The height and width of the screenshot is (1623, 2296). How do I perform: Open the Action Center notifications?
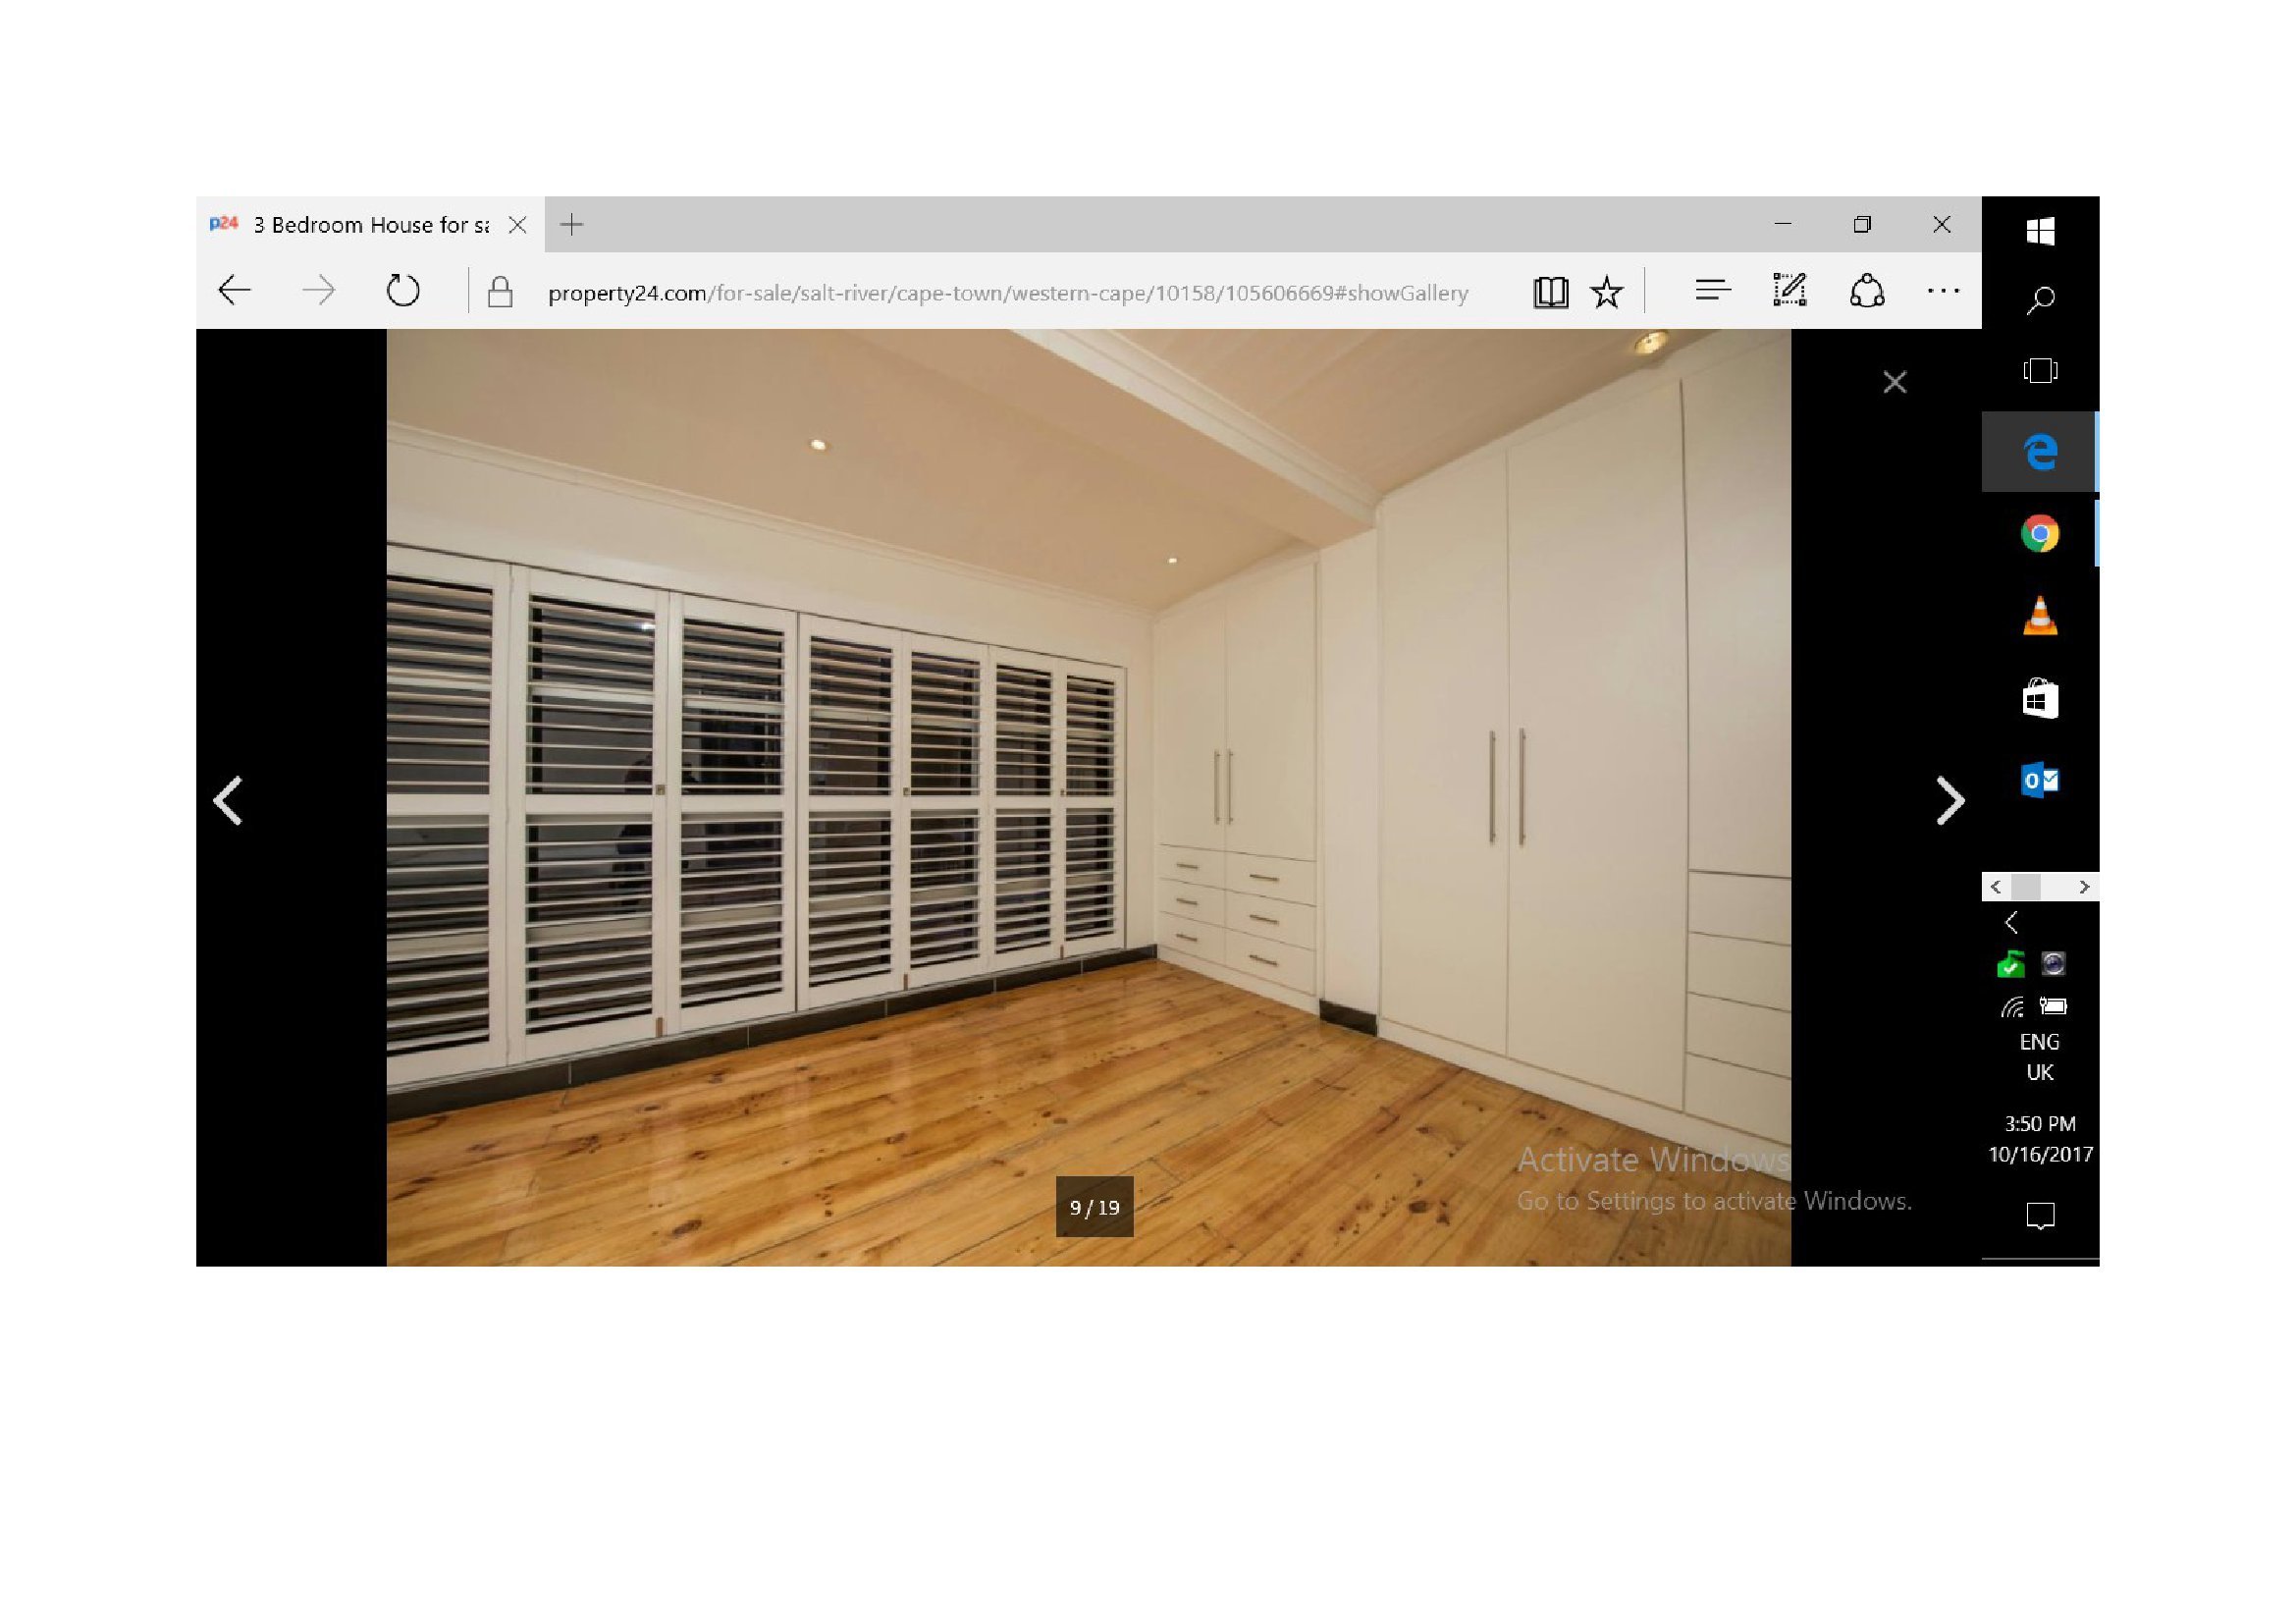tap(2039, 1216)
